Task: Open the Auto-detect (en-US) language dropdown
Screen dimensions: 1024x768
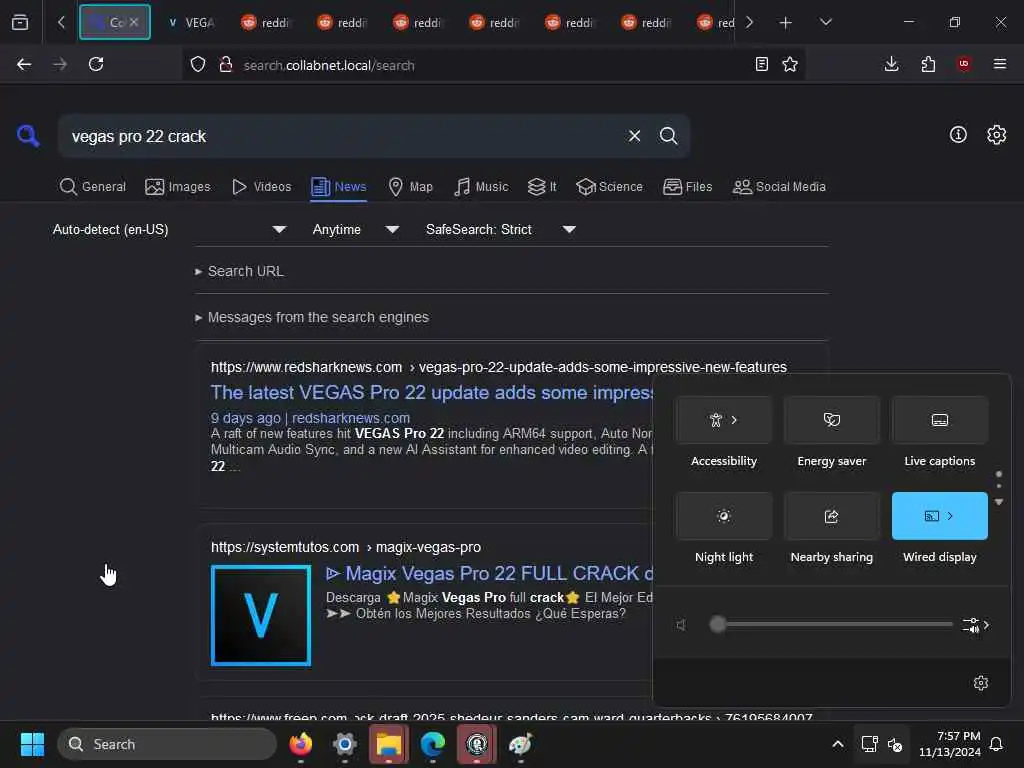Action: [x=169, y=229]
